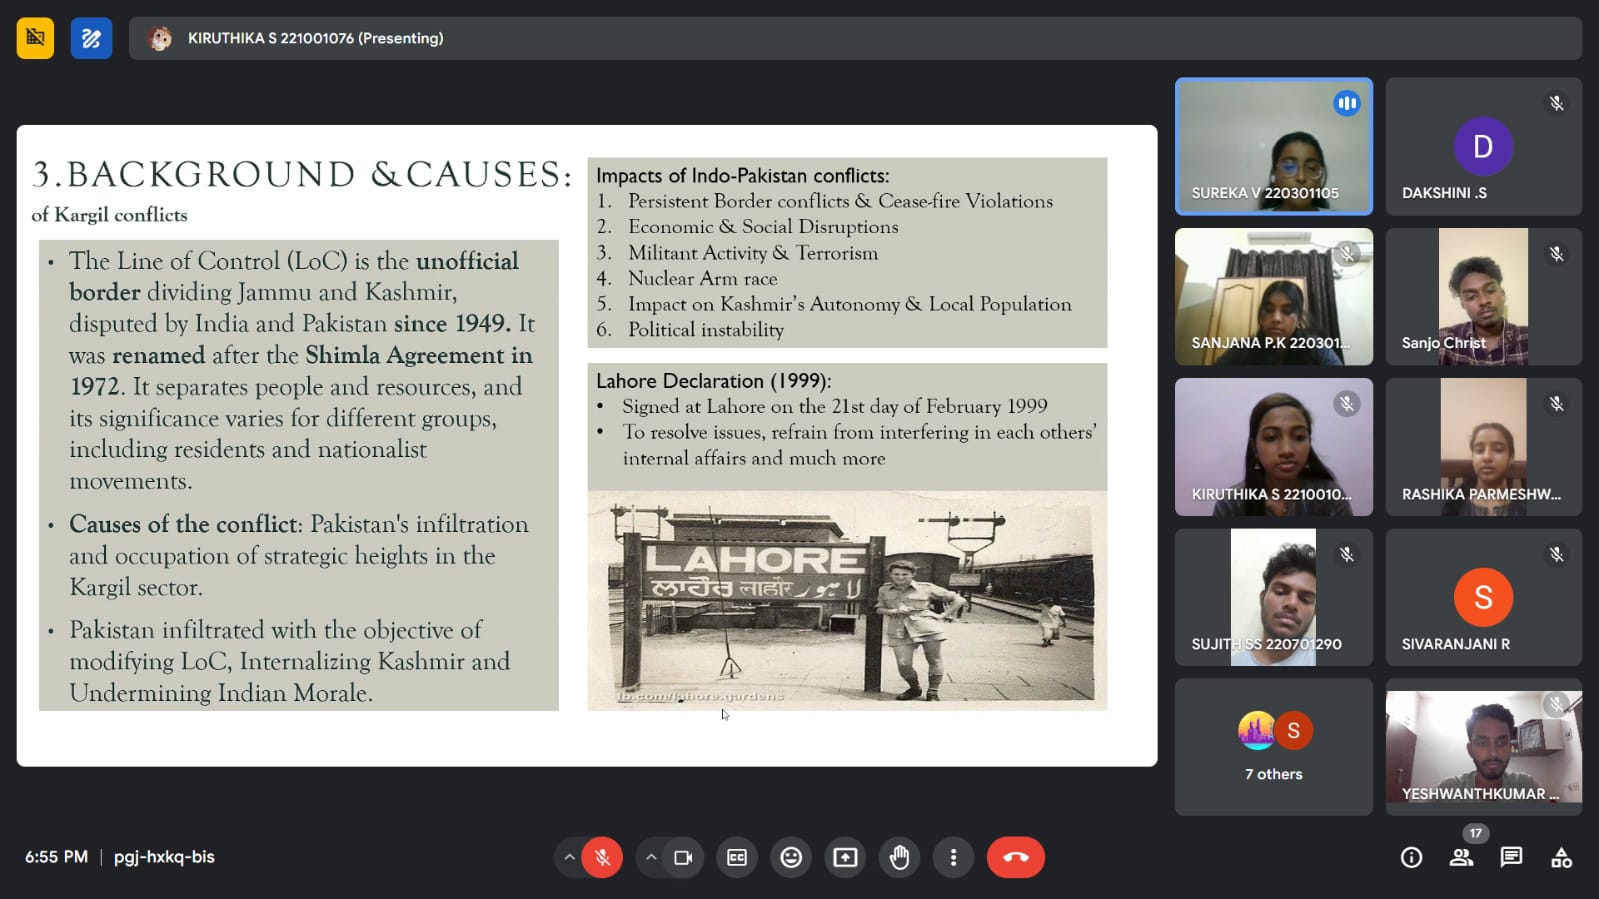Select SUJITH SS participant tile
The height and width of the screenshot is (899, 1599).
tap(1273, 597)
